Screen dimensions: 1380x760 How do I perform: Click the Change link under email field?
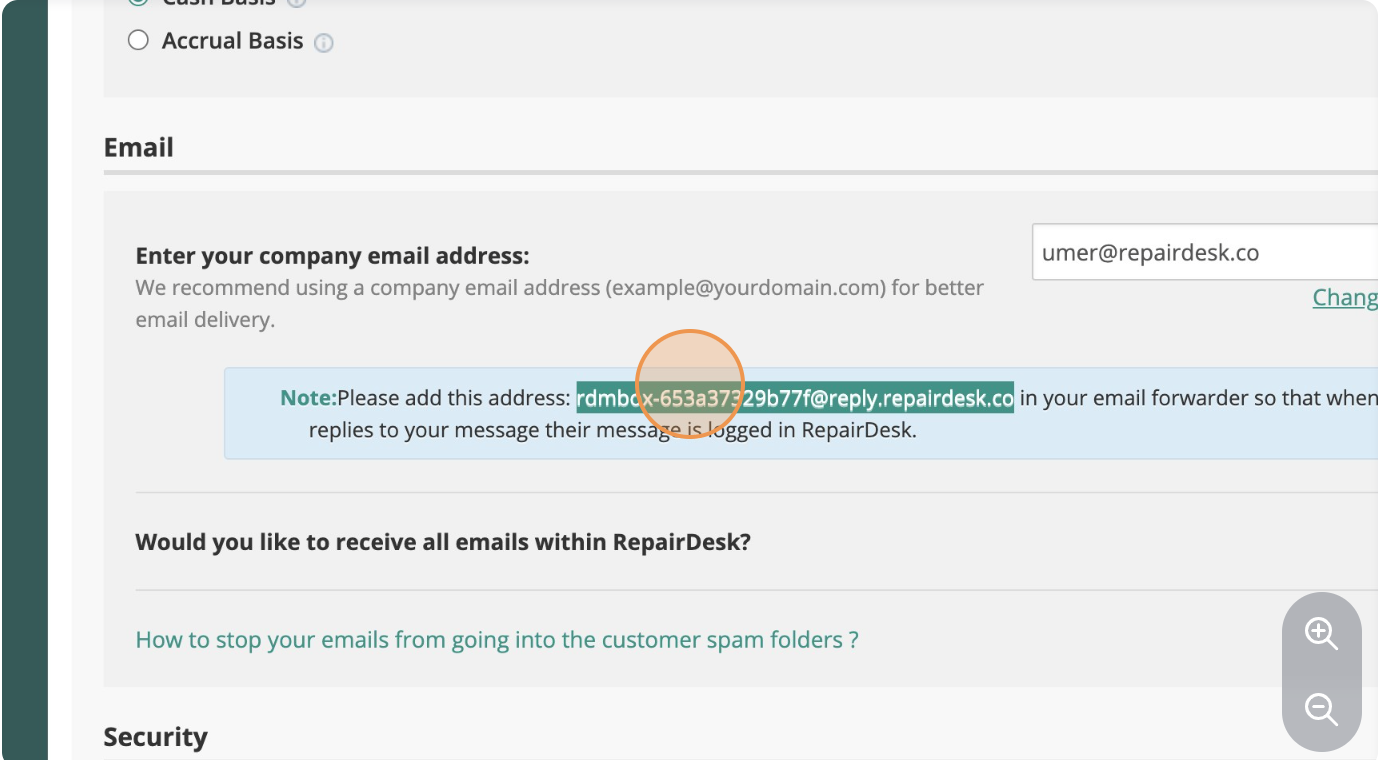(1345, 297)
